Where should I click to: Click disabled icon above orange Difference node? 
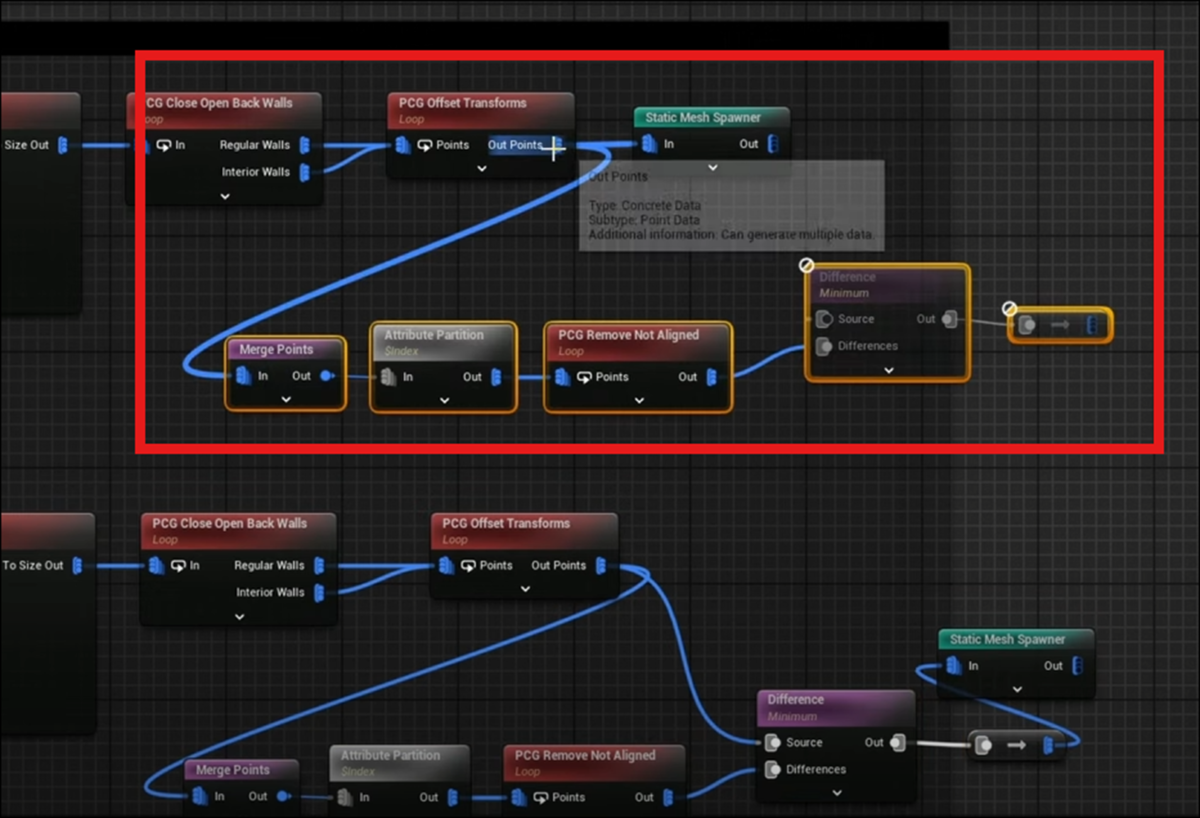[807, 265]
